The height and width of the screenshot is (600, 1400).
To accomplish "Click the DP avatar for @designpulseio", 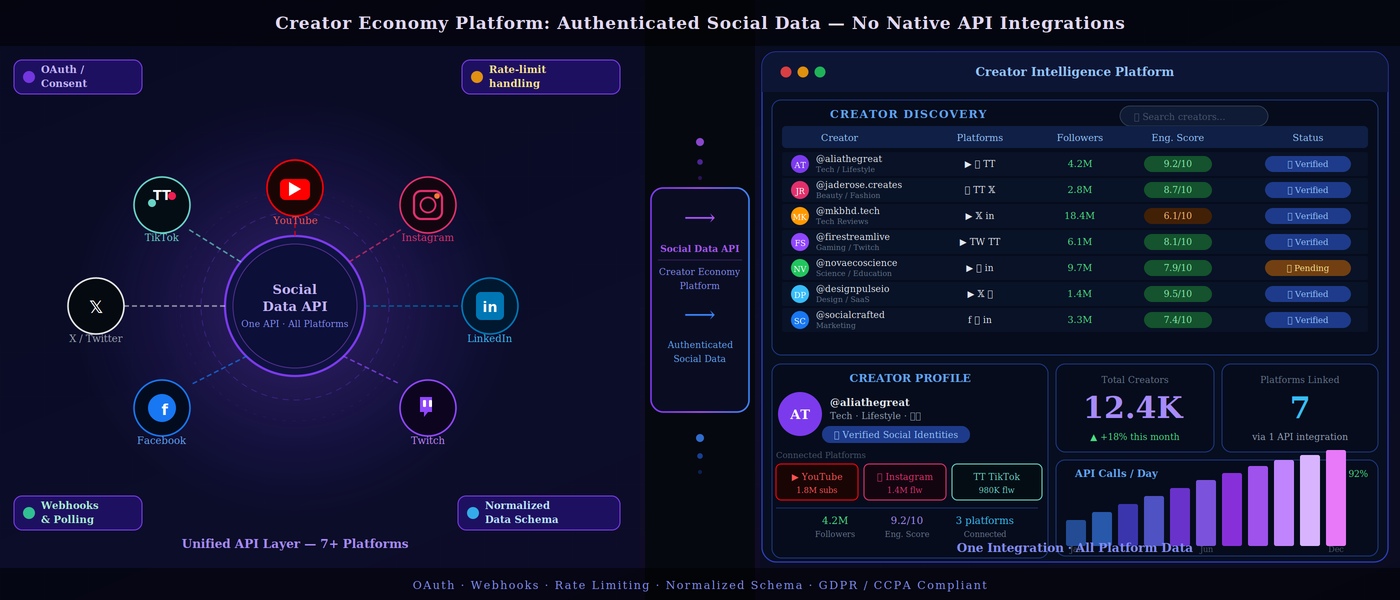I will click(800, 294).
